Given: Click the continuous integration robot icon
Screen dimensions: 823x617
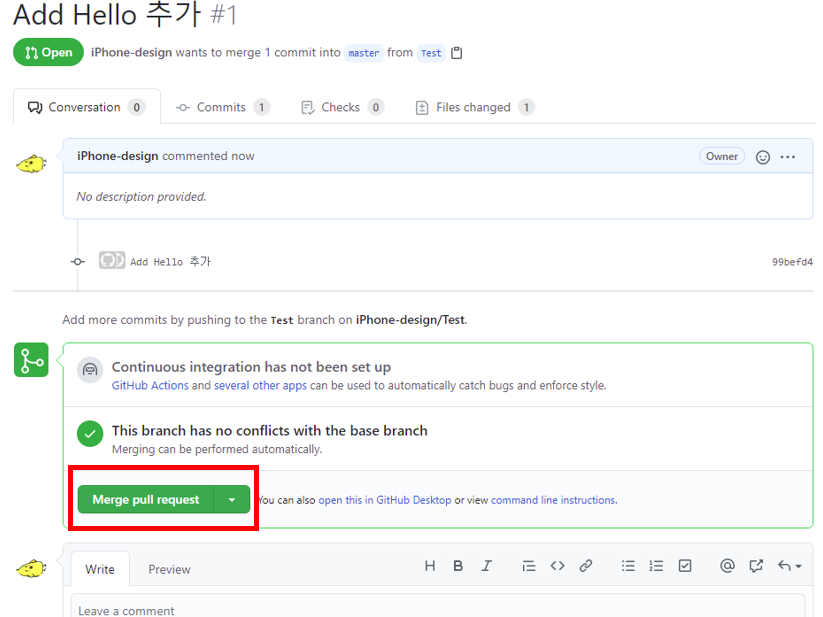Looking at the screenshot, I should pos(90,369).
